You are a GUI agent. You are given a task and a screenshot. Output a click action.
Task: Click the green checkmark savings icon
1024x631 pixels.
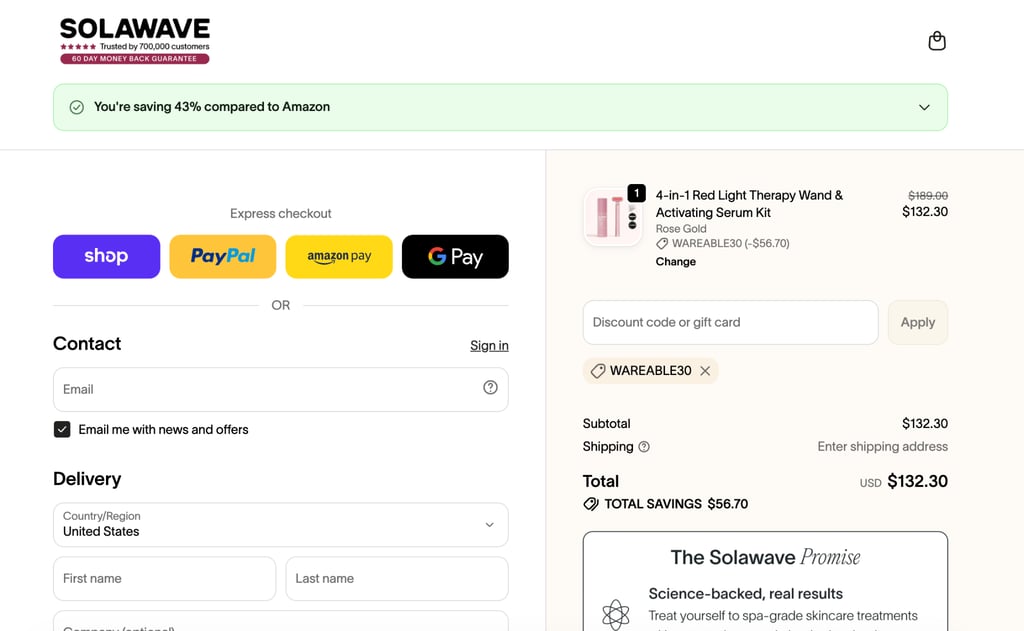click(76, 107)
